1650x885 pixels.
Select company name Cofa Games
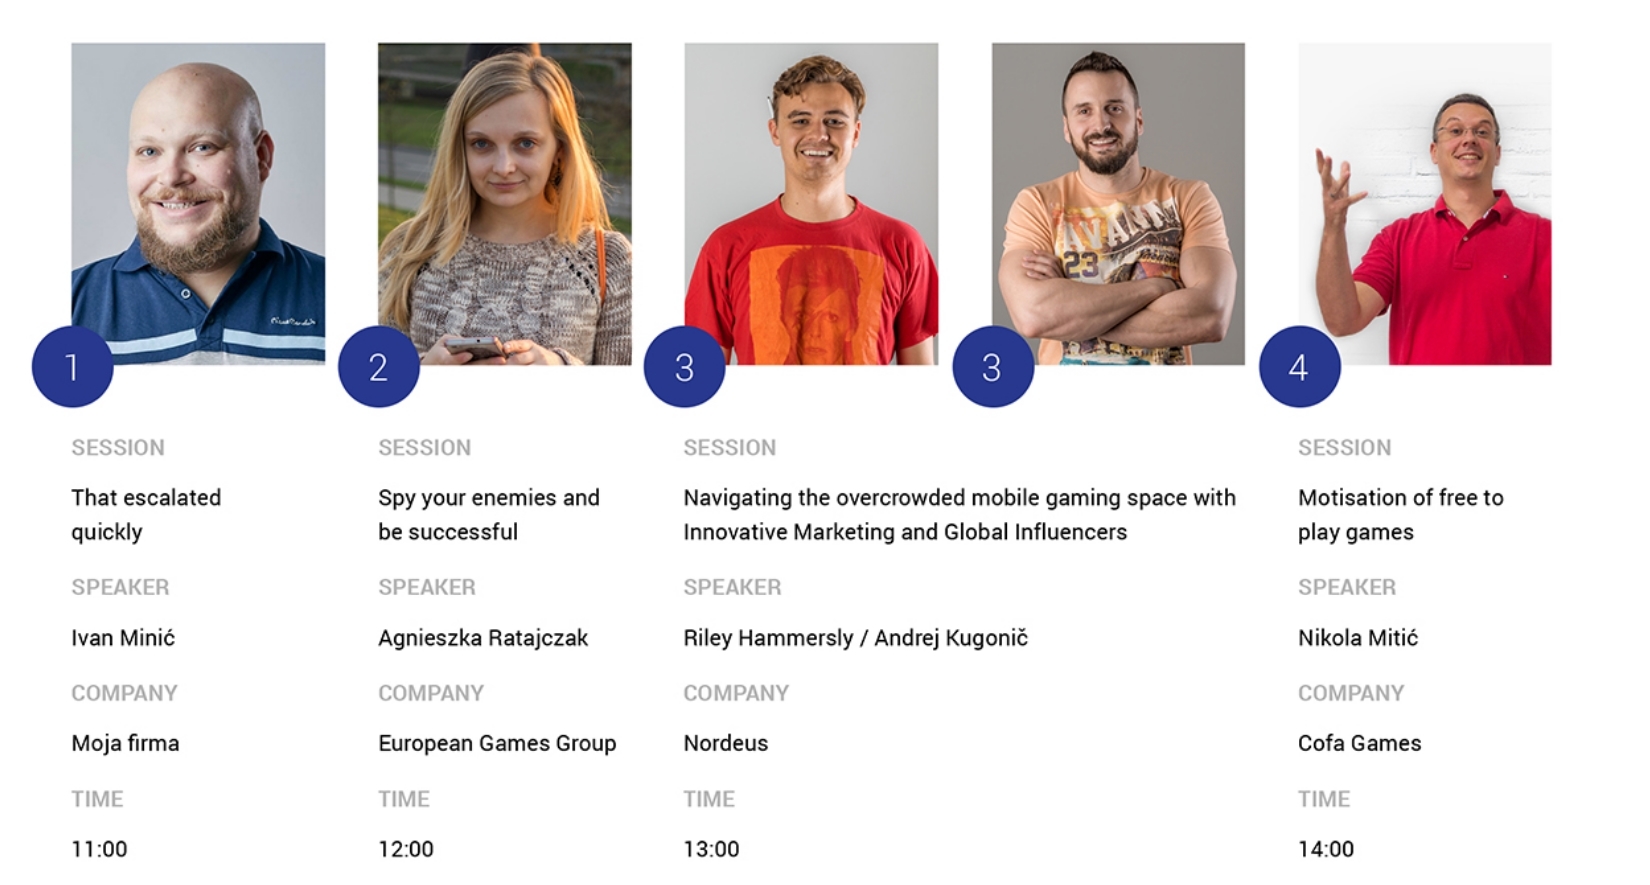pyautogui.click(x=1360, y=743)
